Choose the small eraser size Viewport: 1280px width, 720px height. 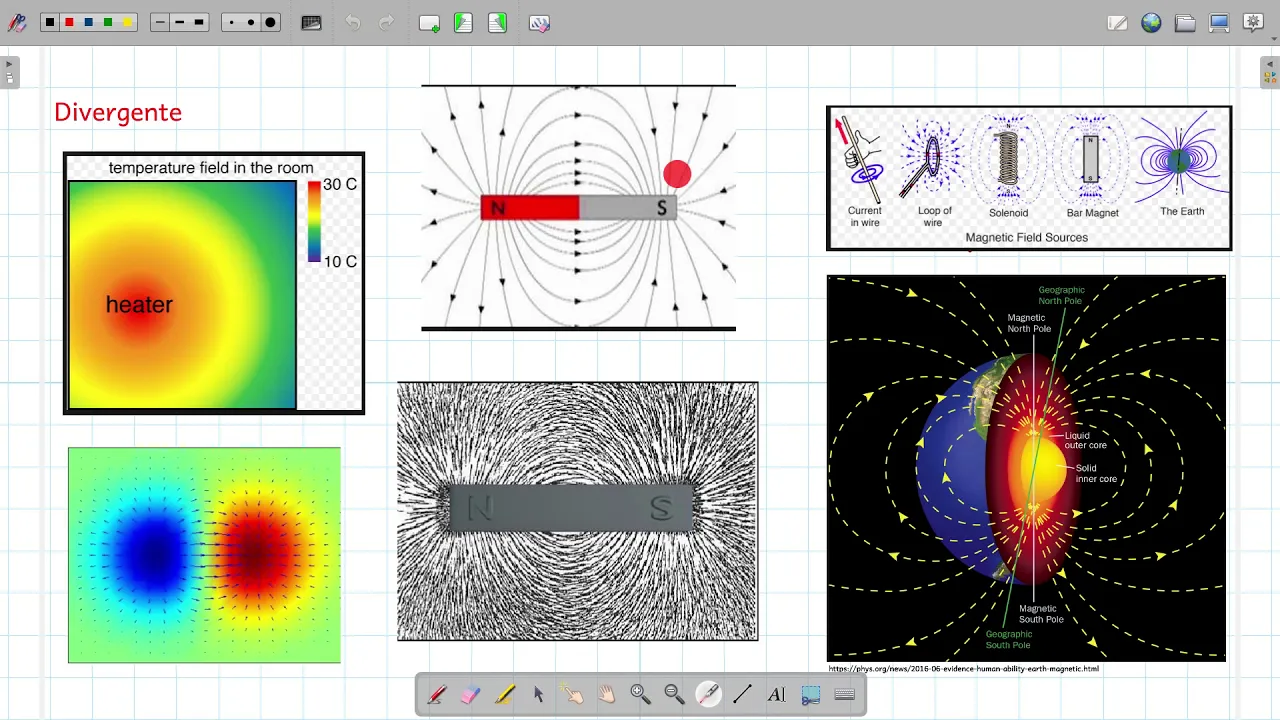tap(231, 22)
